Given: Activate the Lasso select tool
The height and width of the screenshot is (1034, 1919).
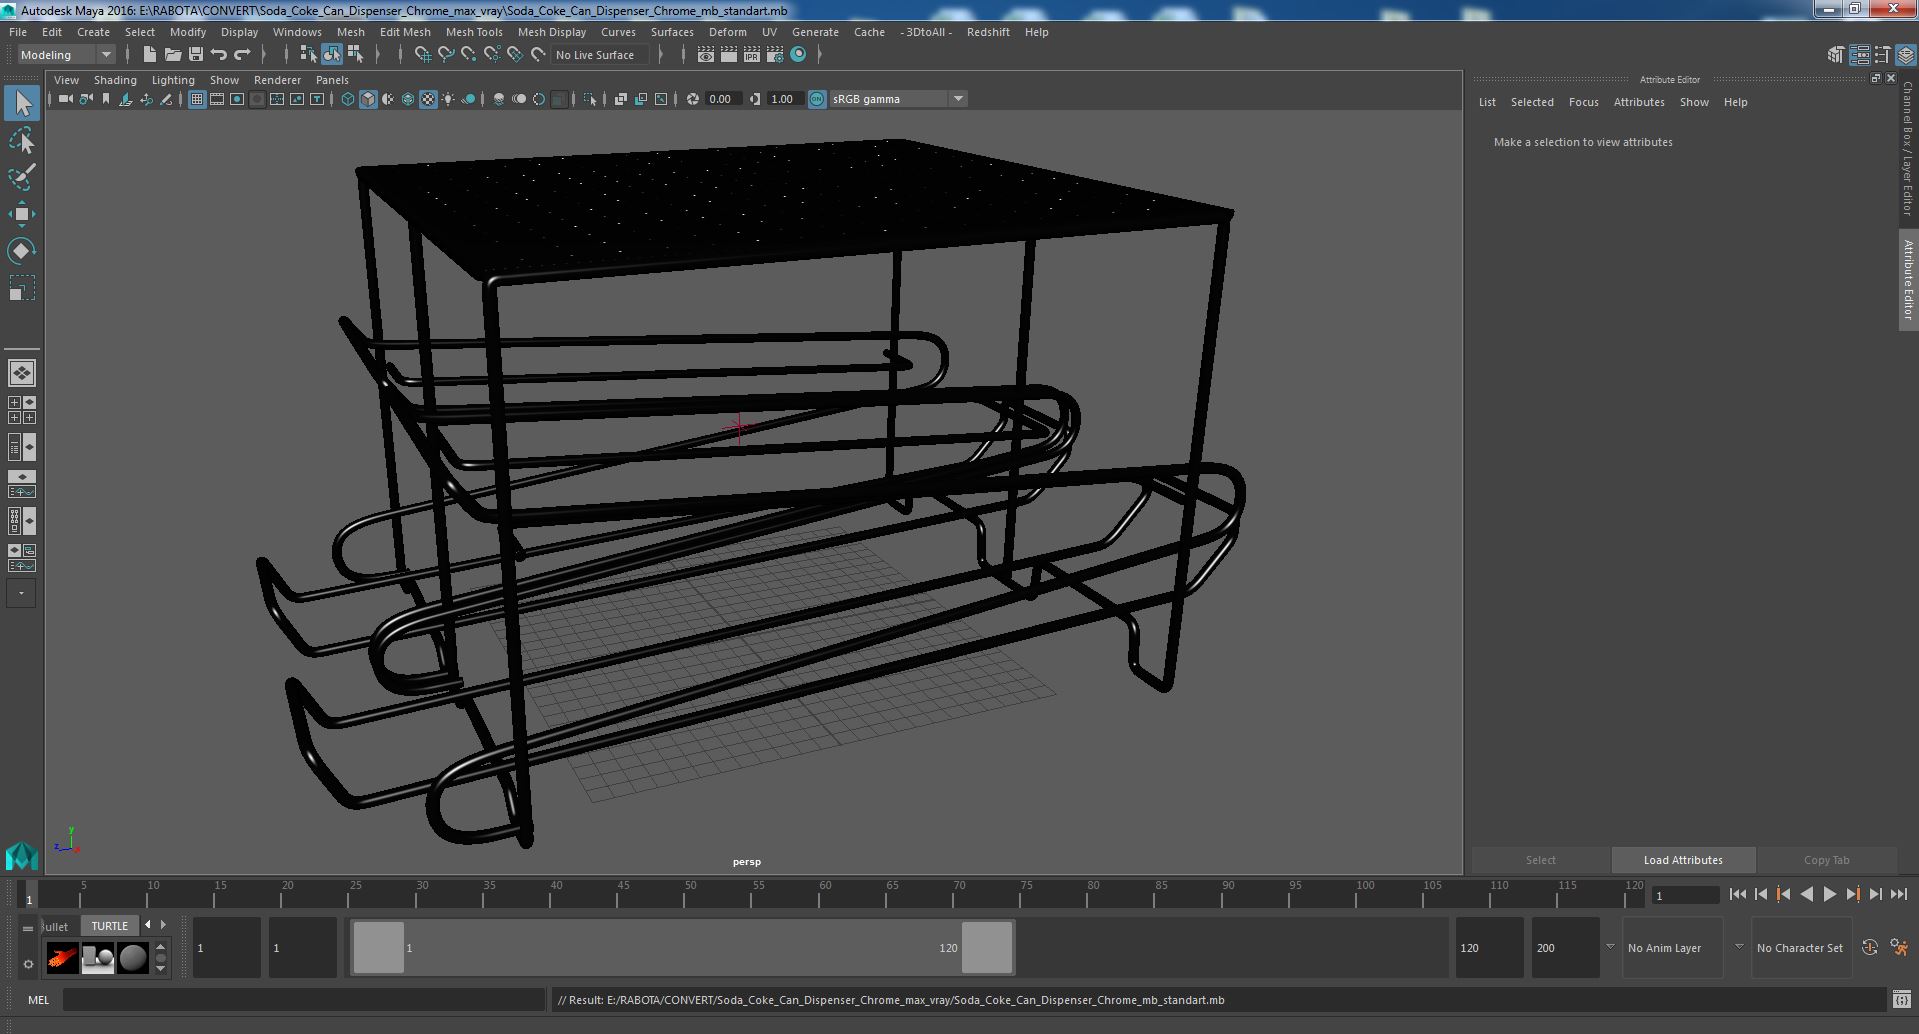Looking at the screenshot, I should tap(22, 140).
